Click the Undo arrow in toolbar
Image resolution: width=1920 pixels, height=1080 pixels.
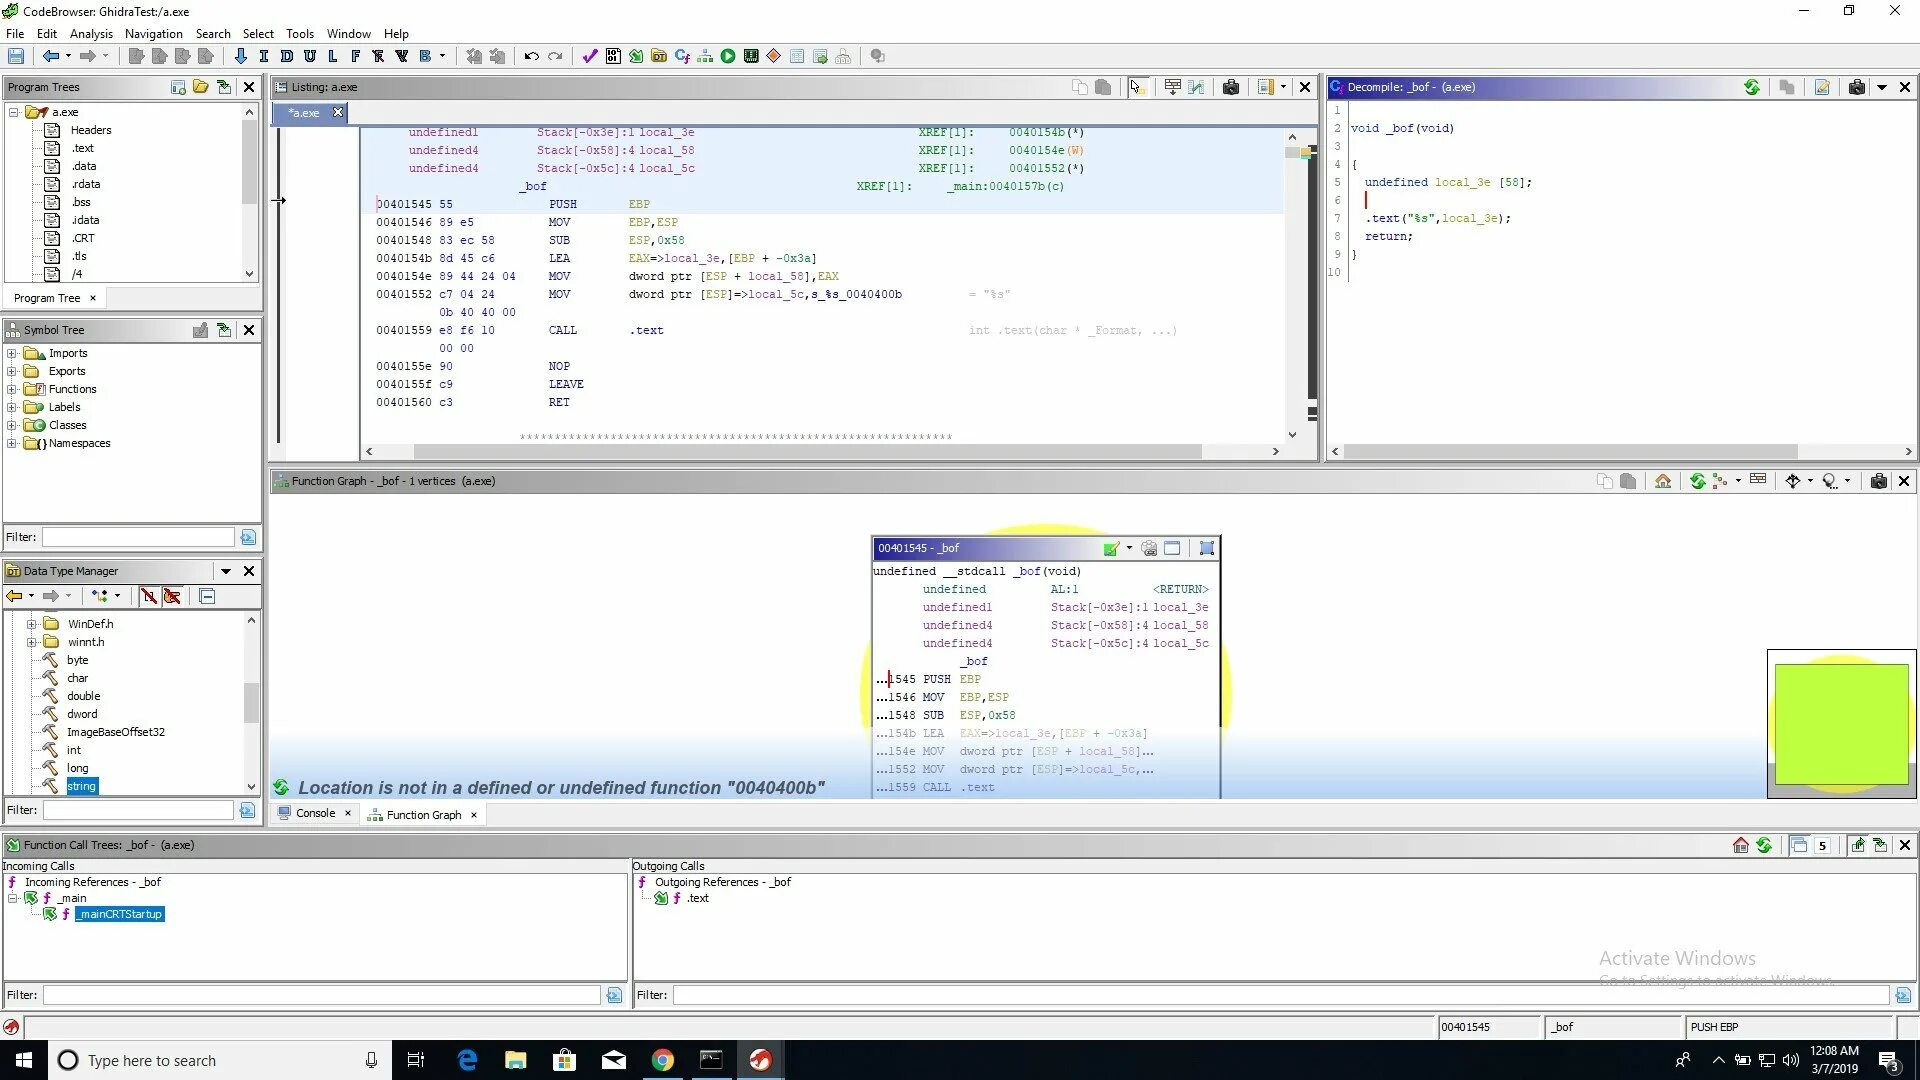click(x=531, y=56)
